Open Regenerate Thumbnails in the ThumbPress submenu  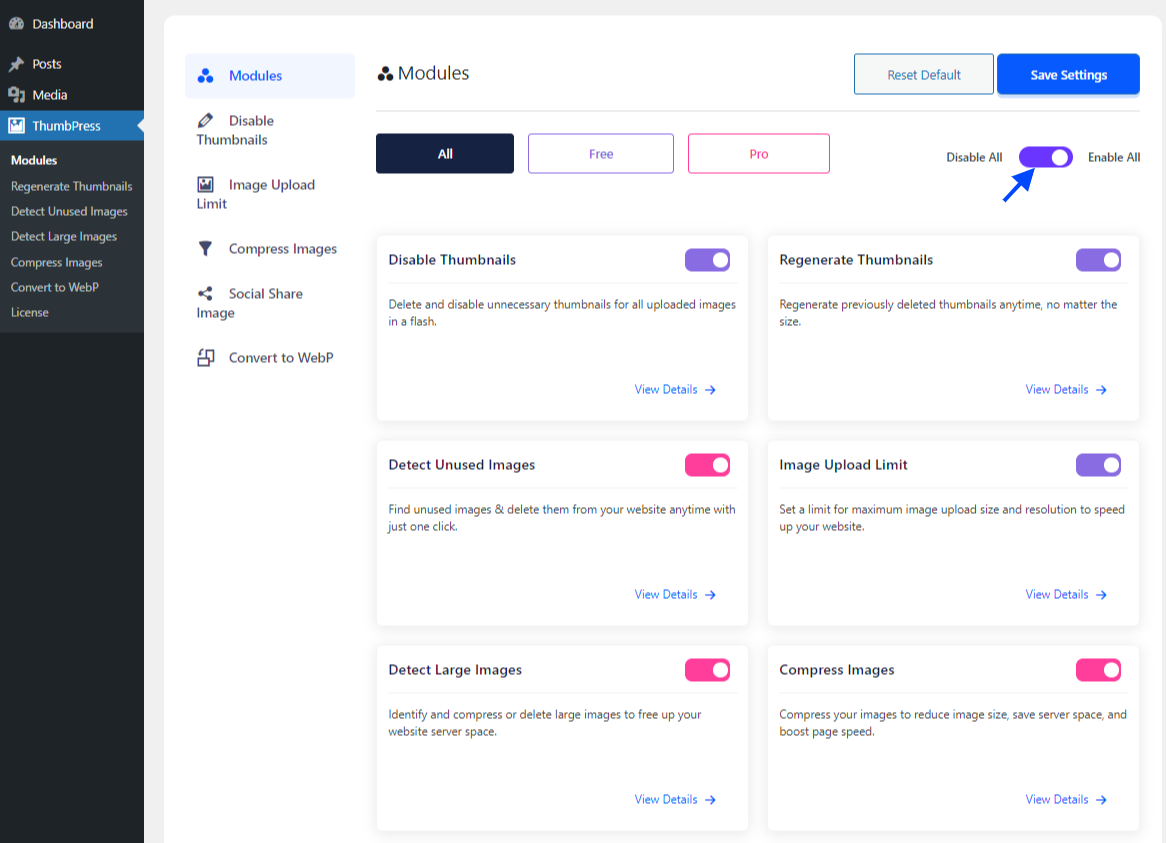[x=71, y=186]
